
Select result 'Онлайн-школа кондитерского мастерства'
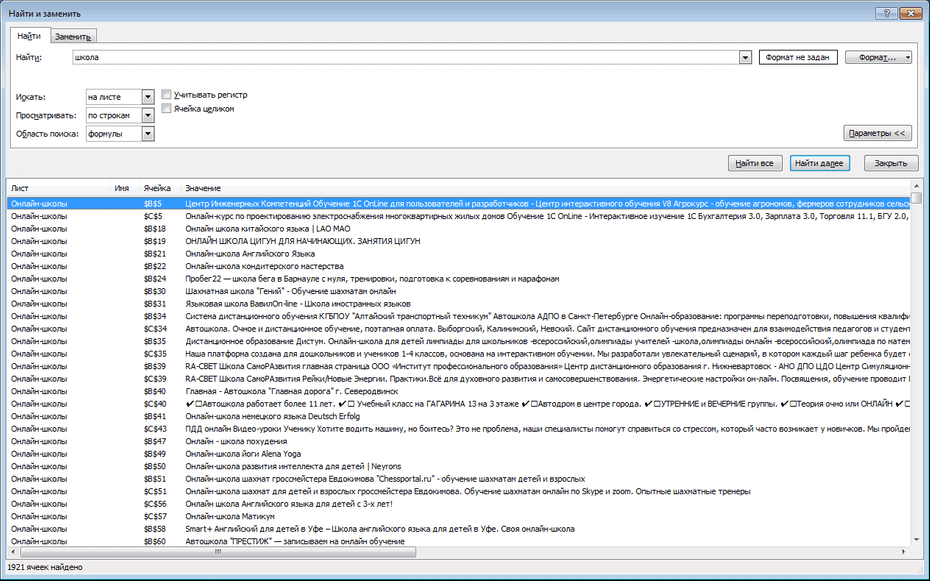click(458, 266)
